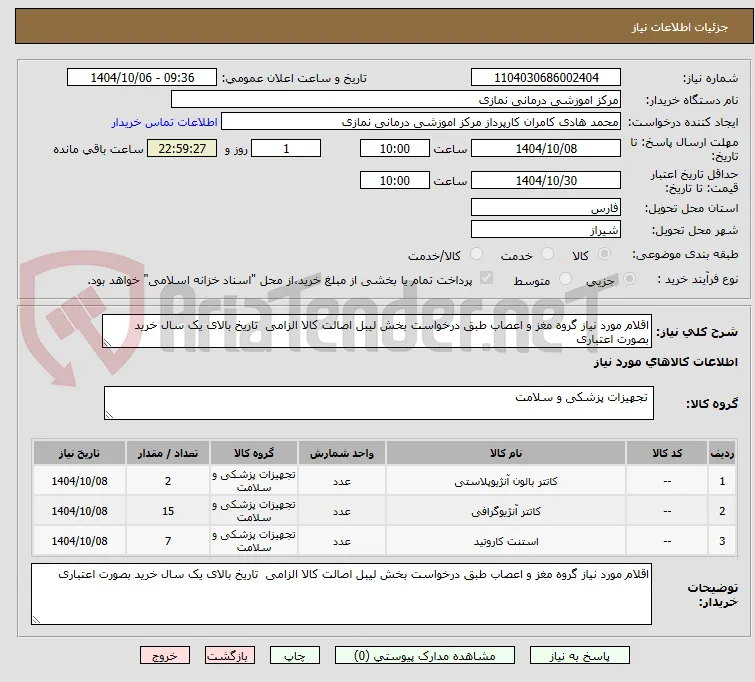Click the نام کالا column header

[x=506, y=453]
